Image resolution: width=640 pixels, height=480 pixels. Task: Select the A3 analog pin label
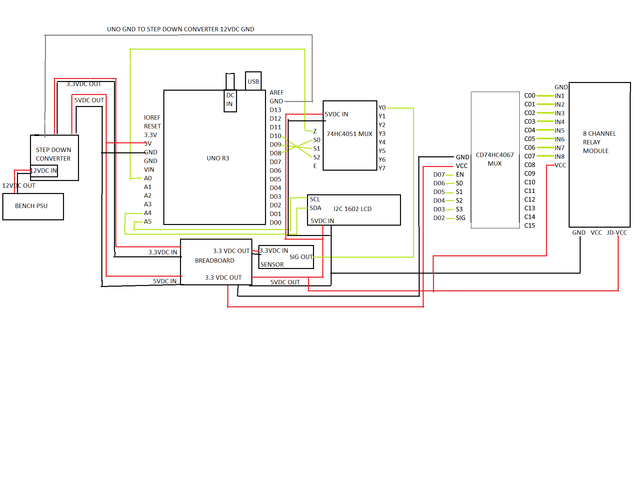tap(148, 204)
